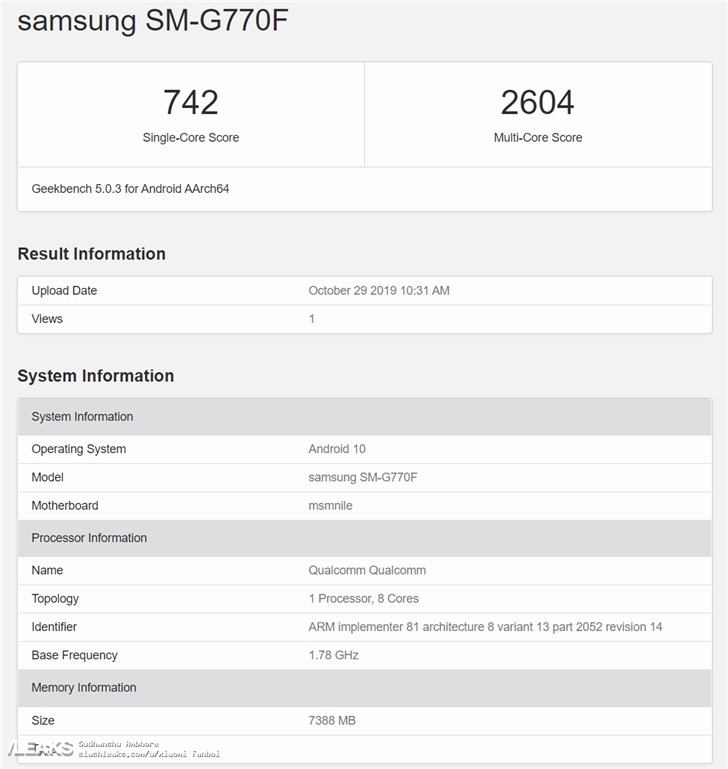Screen dimensions: 728x769
Task: Click the Geekbench 5.0.3 for Android AArch64 text
Action: point(130,188)
